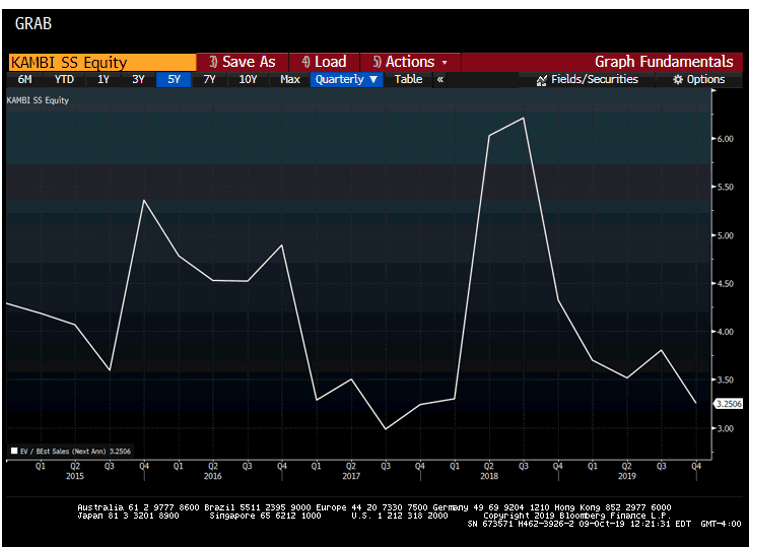
Task: Open Fields/Securities chart icon
Action: tap(542, 80)
